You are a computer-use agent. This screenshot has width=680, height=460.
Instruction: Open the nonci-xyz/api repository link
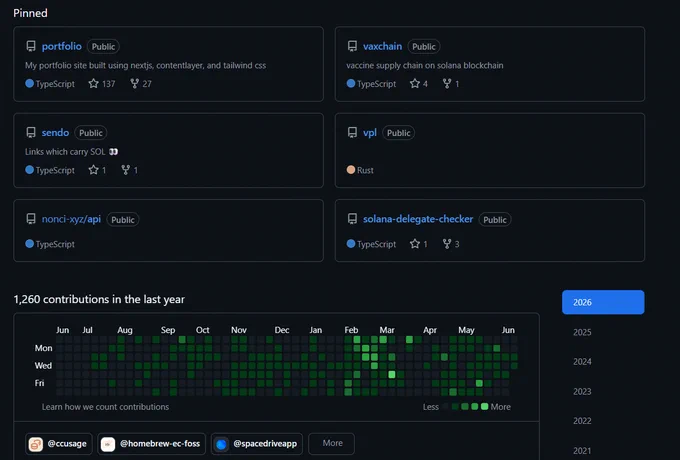point(71,219)
